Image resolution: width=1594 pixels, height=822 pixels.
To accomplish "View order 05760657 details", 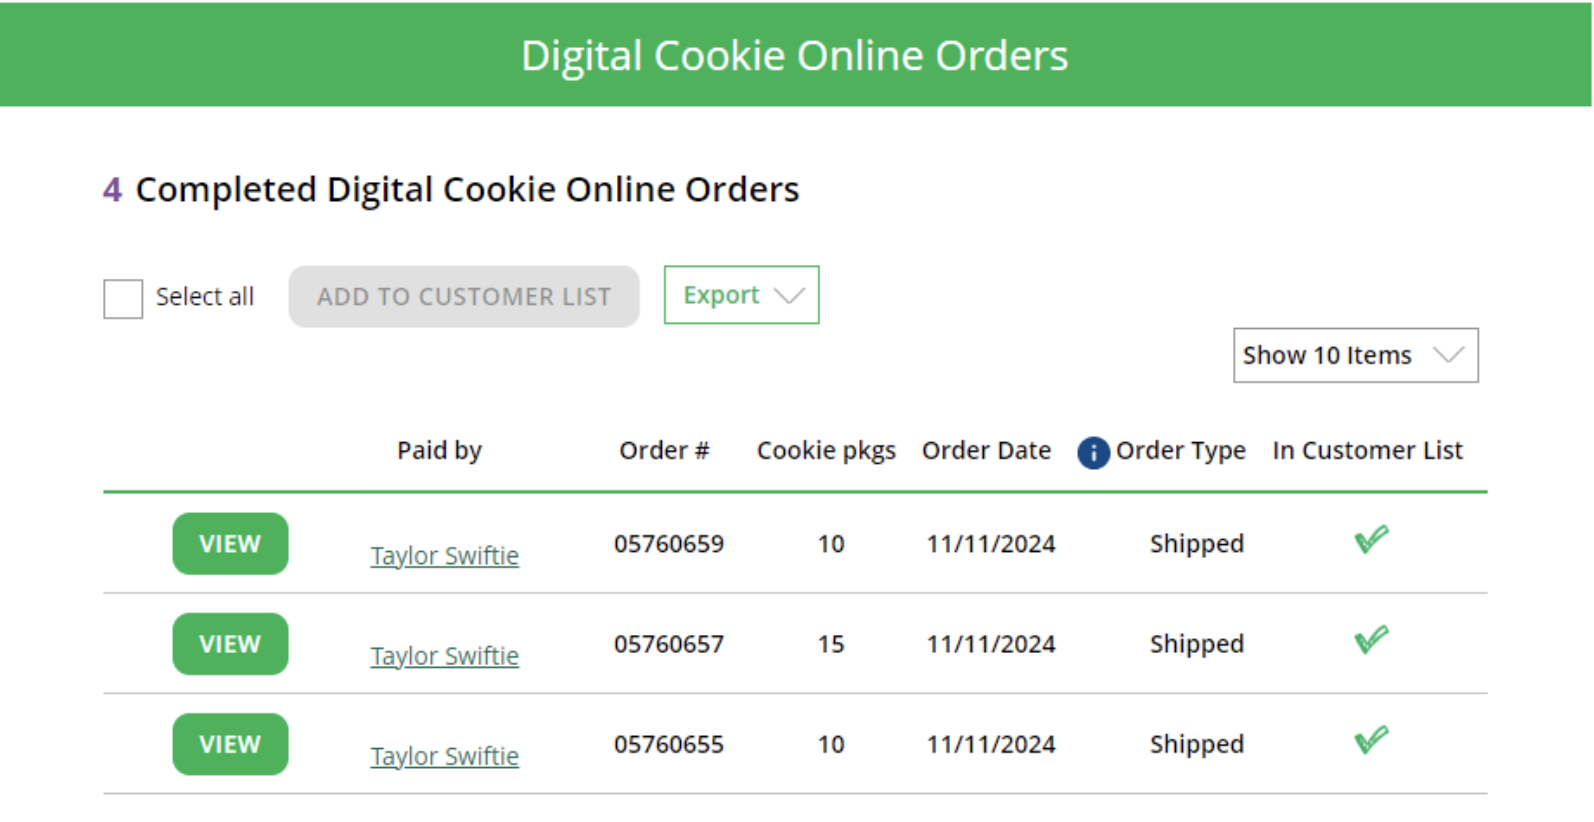I will pyautogui.click(x=230, y=644).
